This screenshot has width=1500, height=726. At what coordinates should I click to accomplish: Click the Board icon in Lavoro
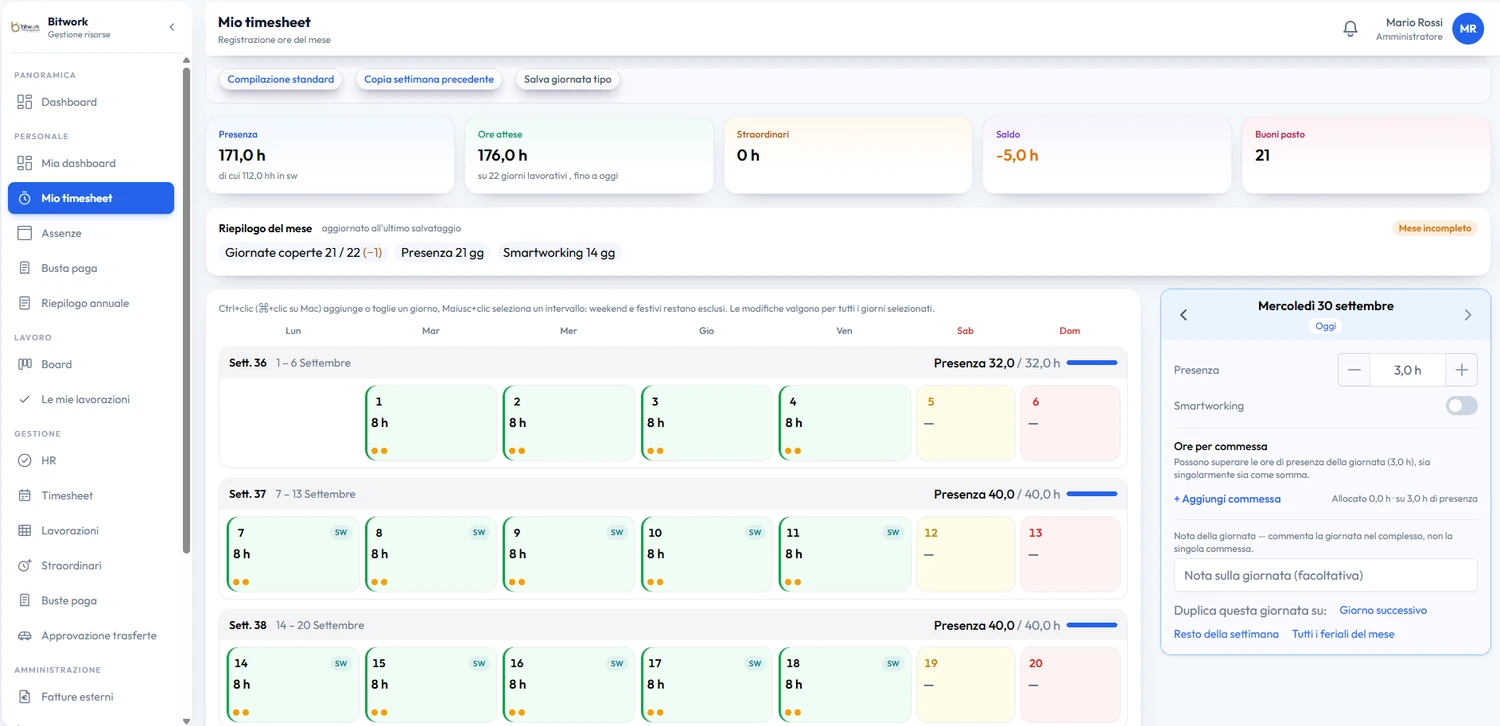coord(25,364)
